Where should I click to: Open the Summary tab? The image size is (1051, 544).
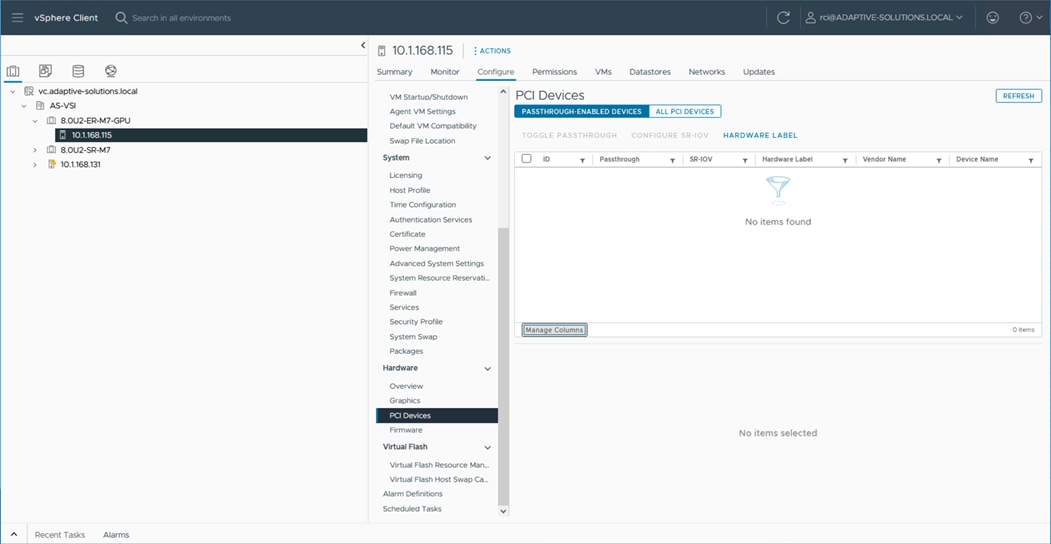394,72
